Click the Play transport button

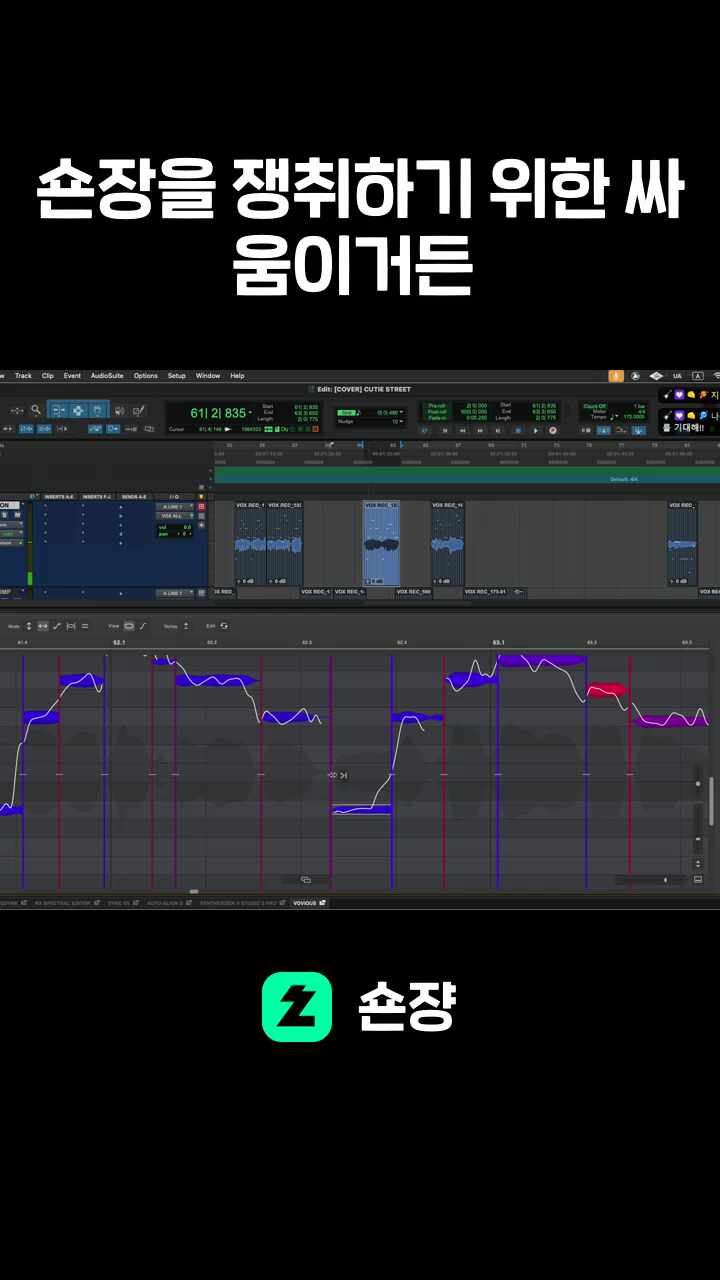pyautogui.click(x=535, y=430)
